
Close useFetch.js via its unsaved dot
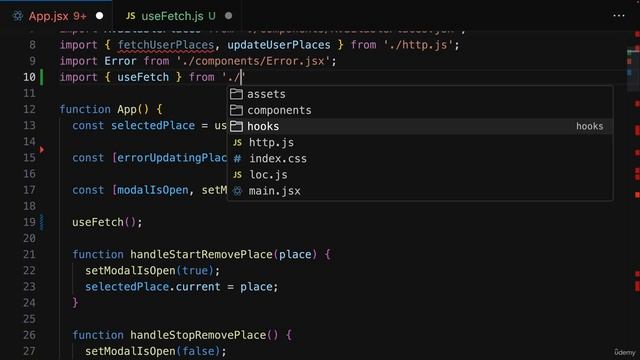click(x=229, y=16)
